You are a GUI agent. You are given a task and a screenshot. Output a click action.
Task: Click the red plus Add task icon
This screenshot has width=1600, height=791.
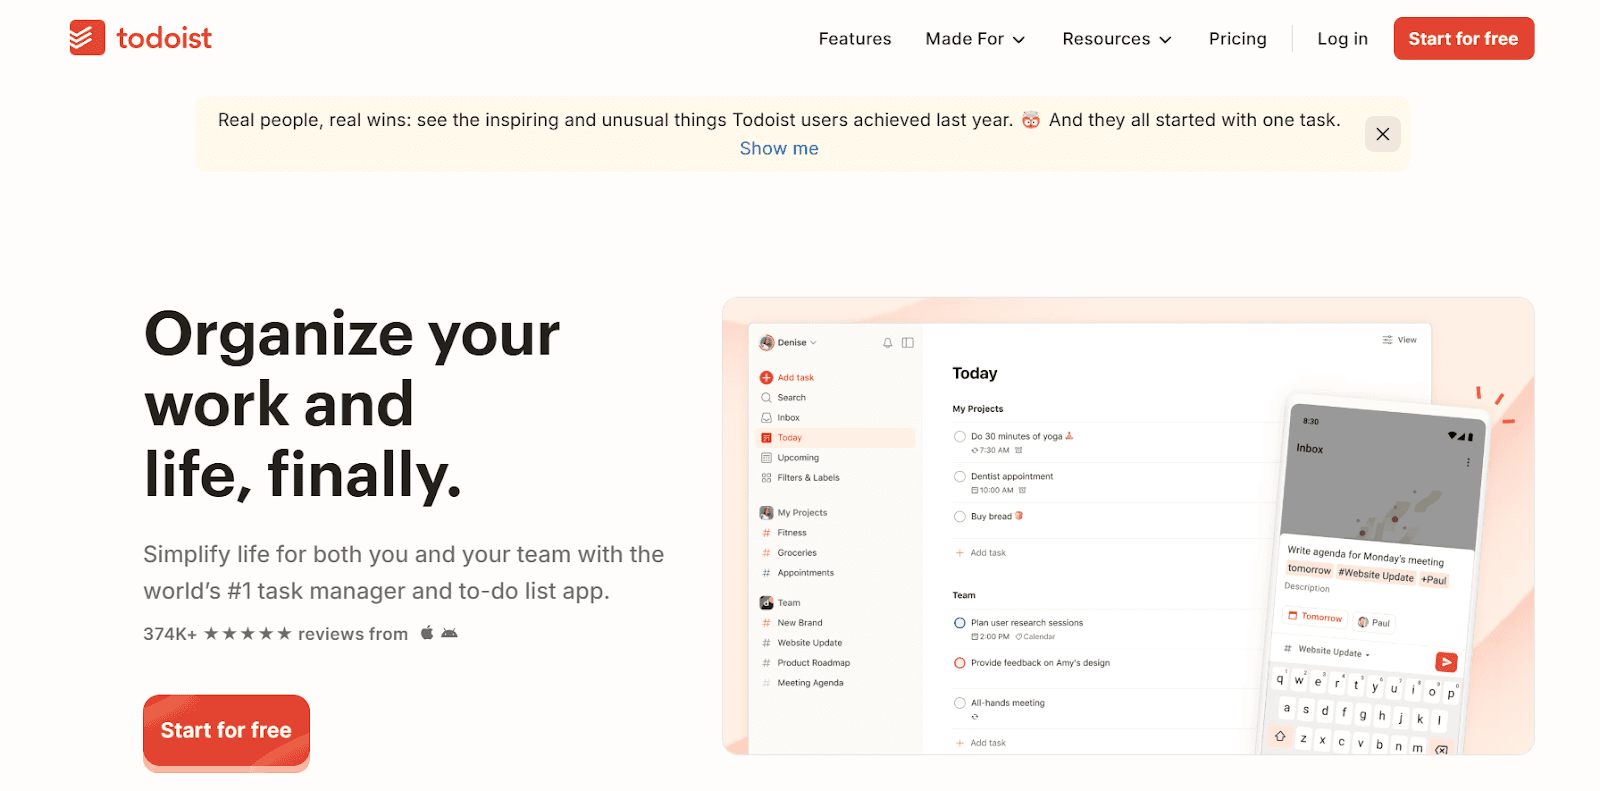(766, 378)
